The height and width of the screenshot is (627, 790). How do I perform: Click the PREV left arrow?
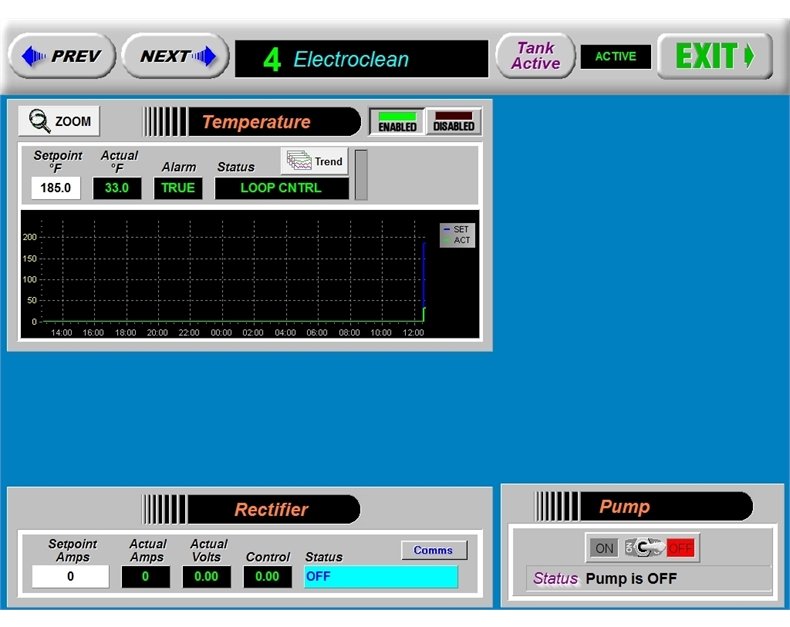click(61, 56)
